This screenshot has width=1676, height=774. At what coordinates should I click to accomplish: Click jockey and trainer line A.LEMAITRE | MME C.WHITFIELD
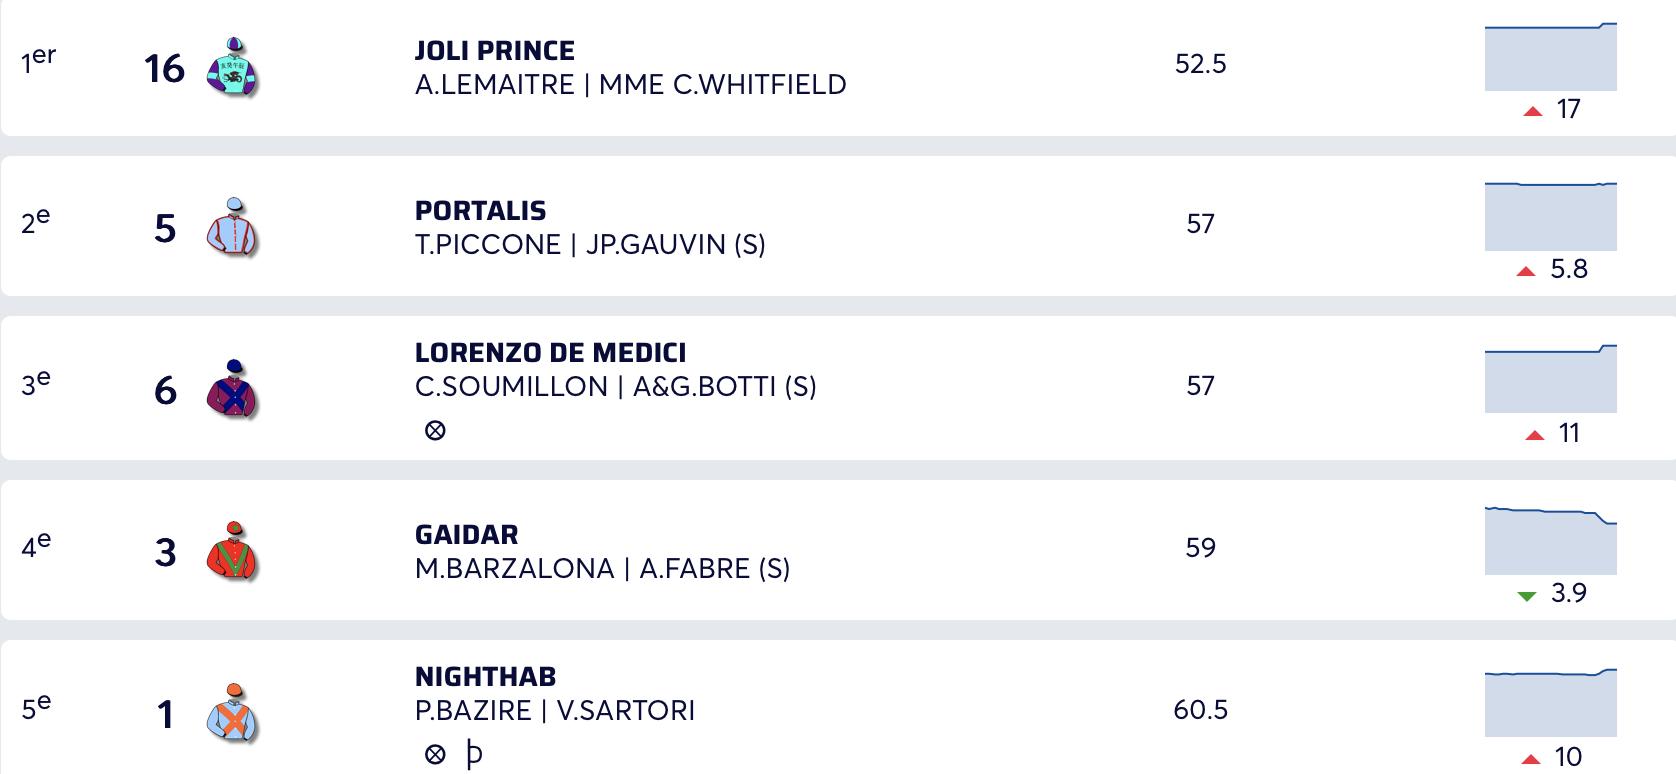click(x=630, y=85)
